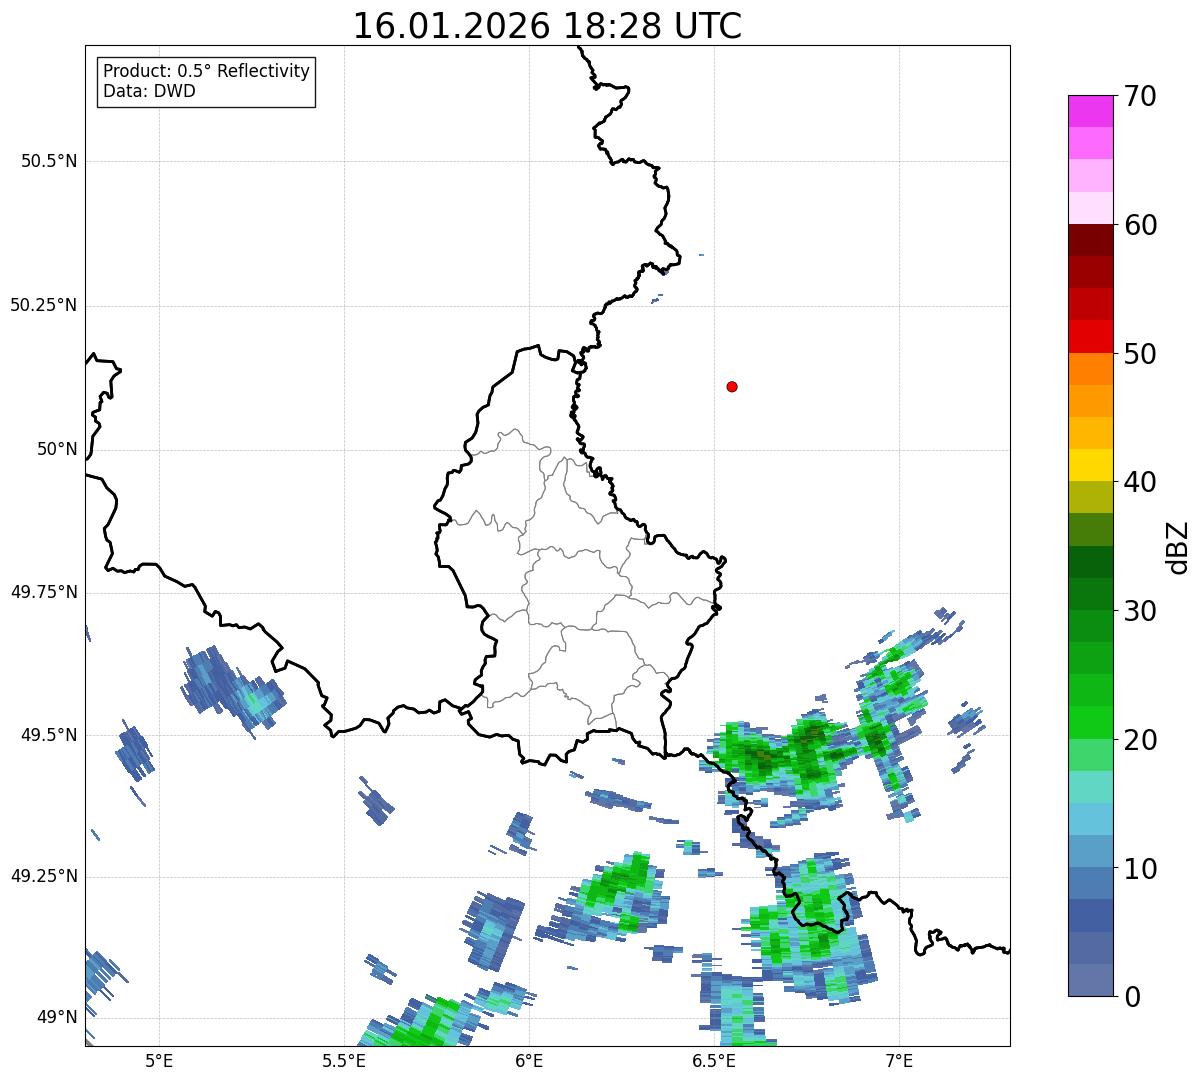Click the '49.25°N' latitude label
Screen dimensions: 1202x1081
[44, 876]
